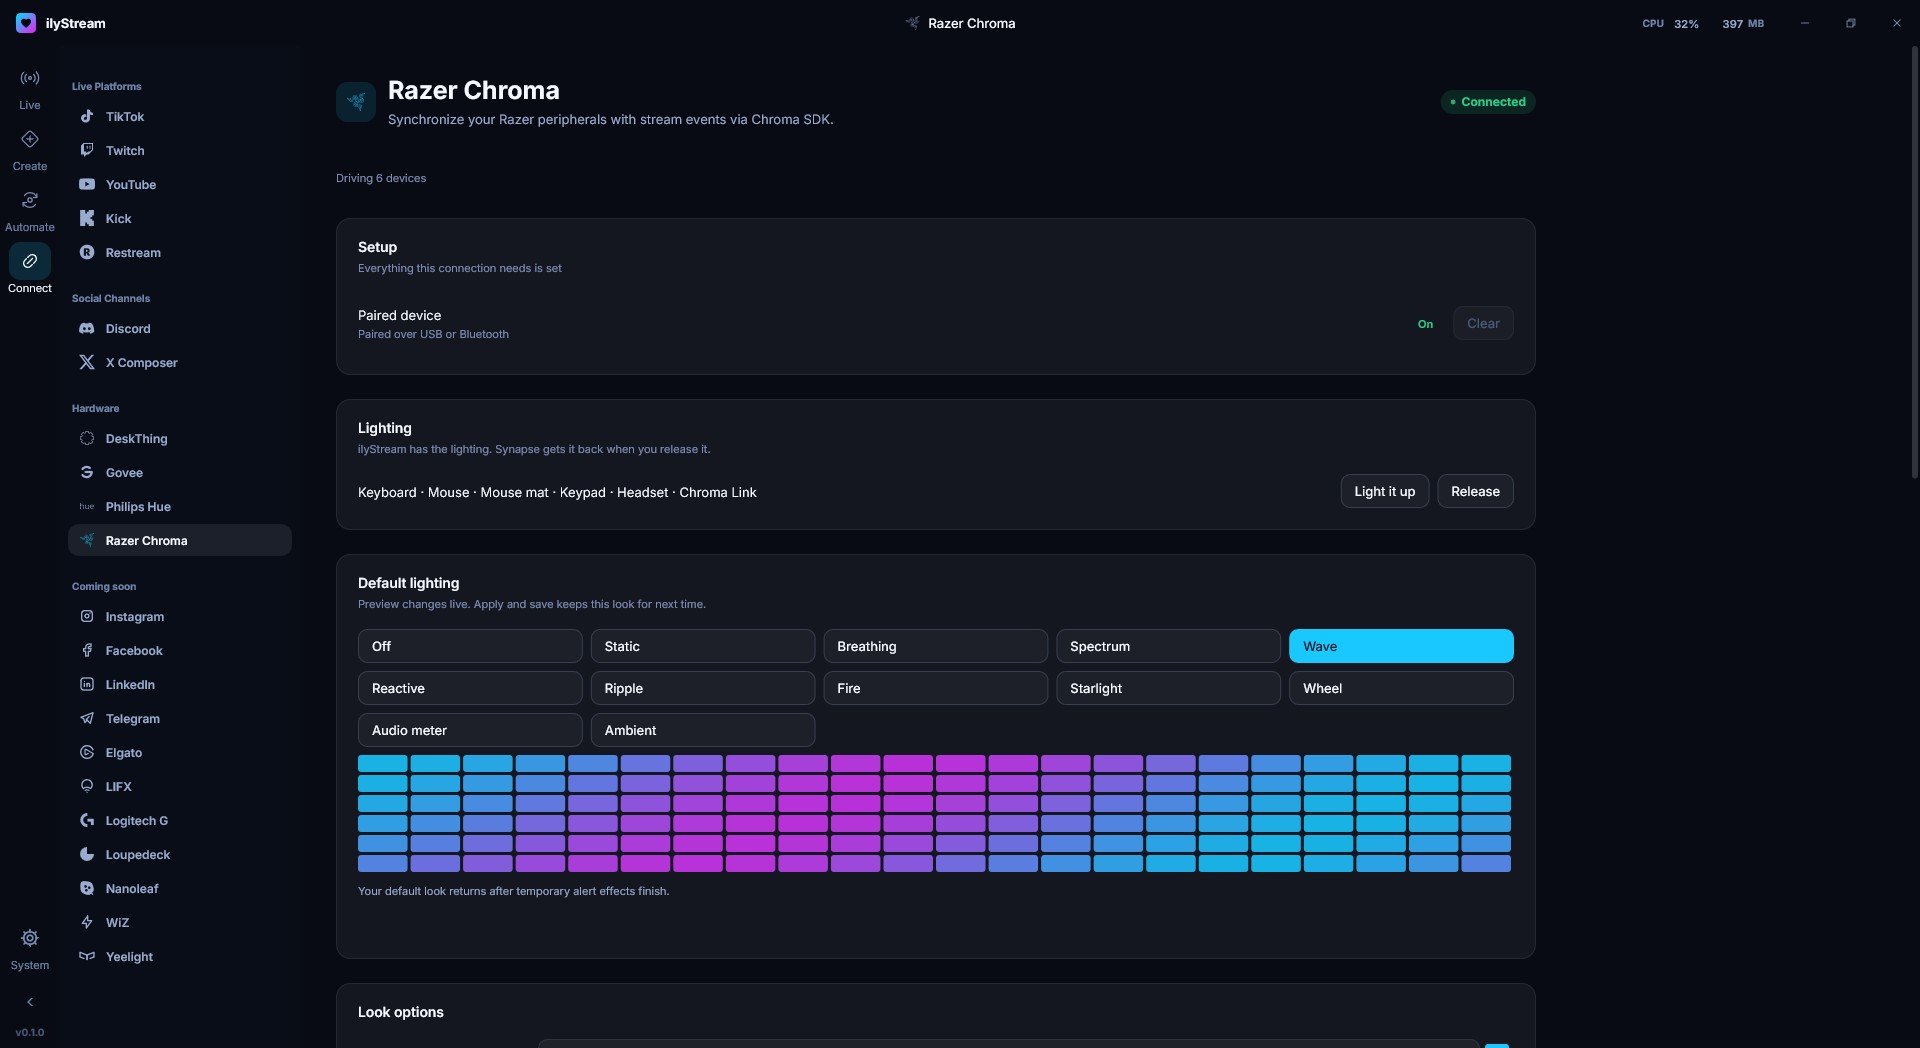
Task: Click the Light it up button
Action: click(1384, 491)
